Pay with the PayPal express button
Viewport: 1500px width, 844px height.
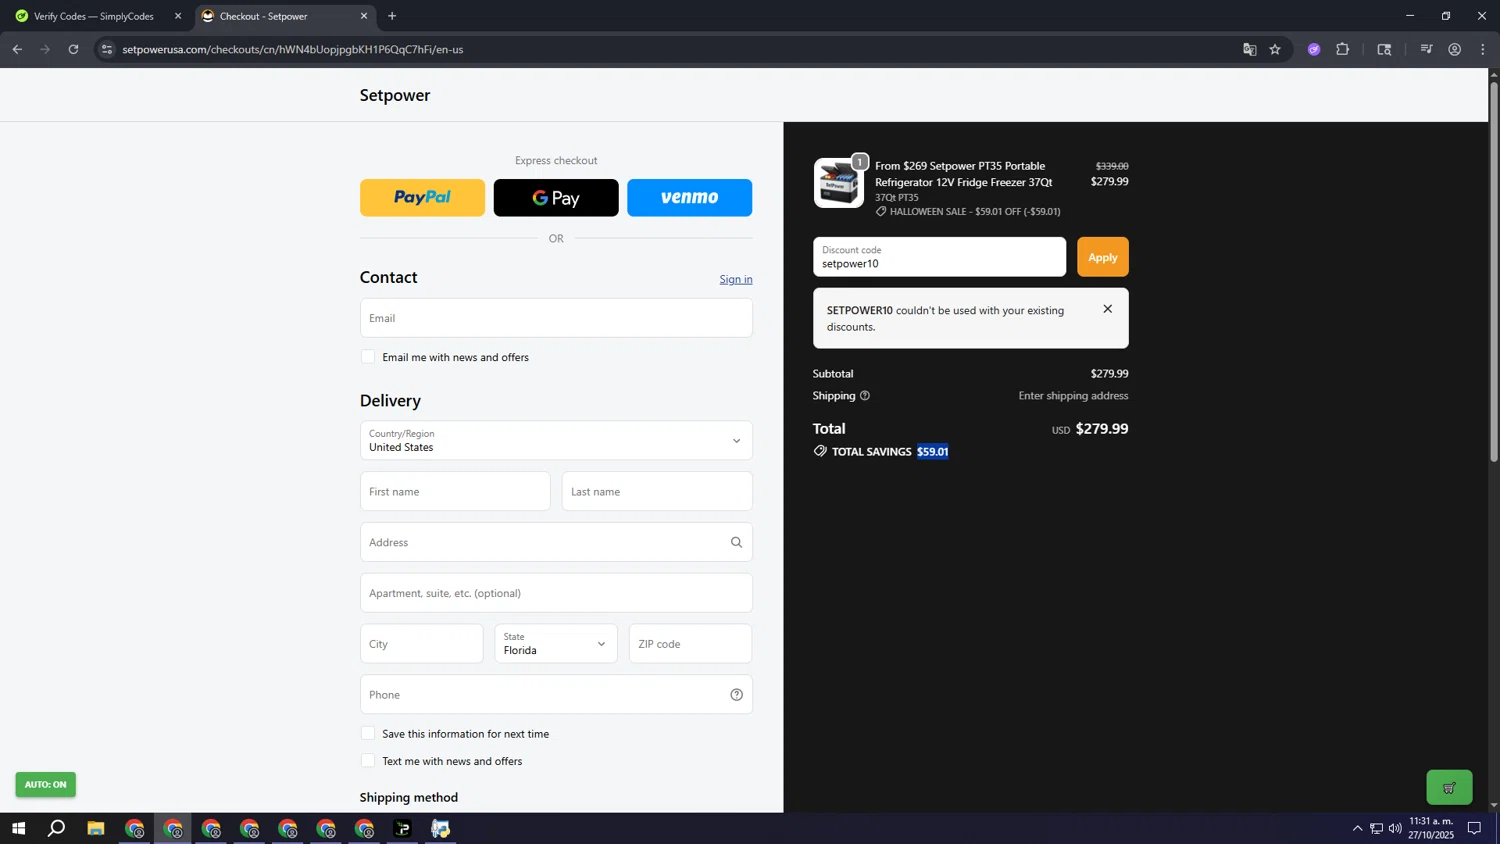point(422,198)
